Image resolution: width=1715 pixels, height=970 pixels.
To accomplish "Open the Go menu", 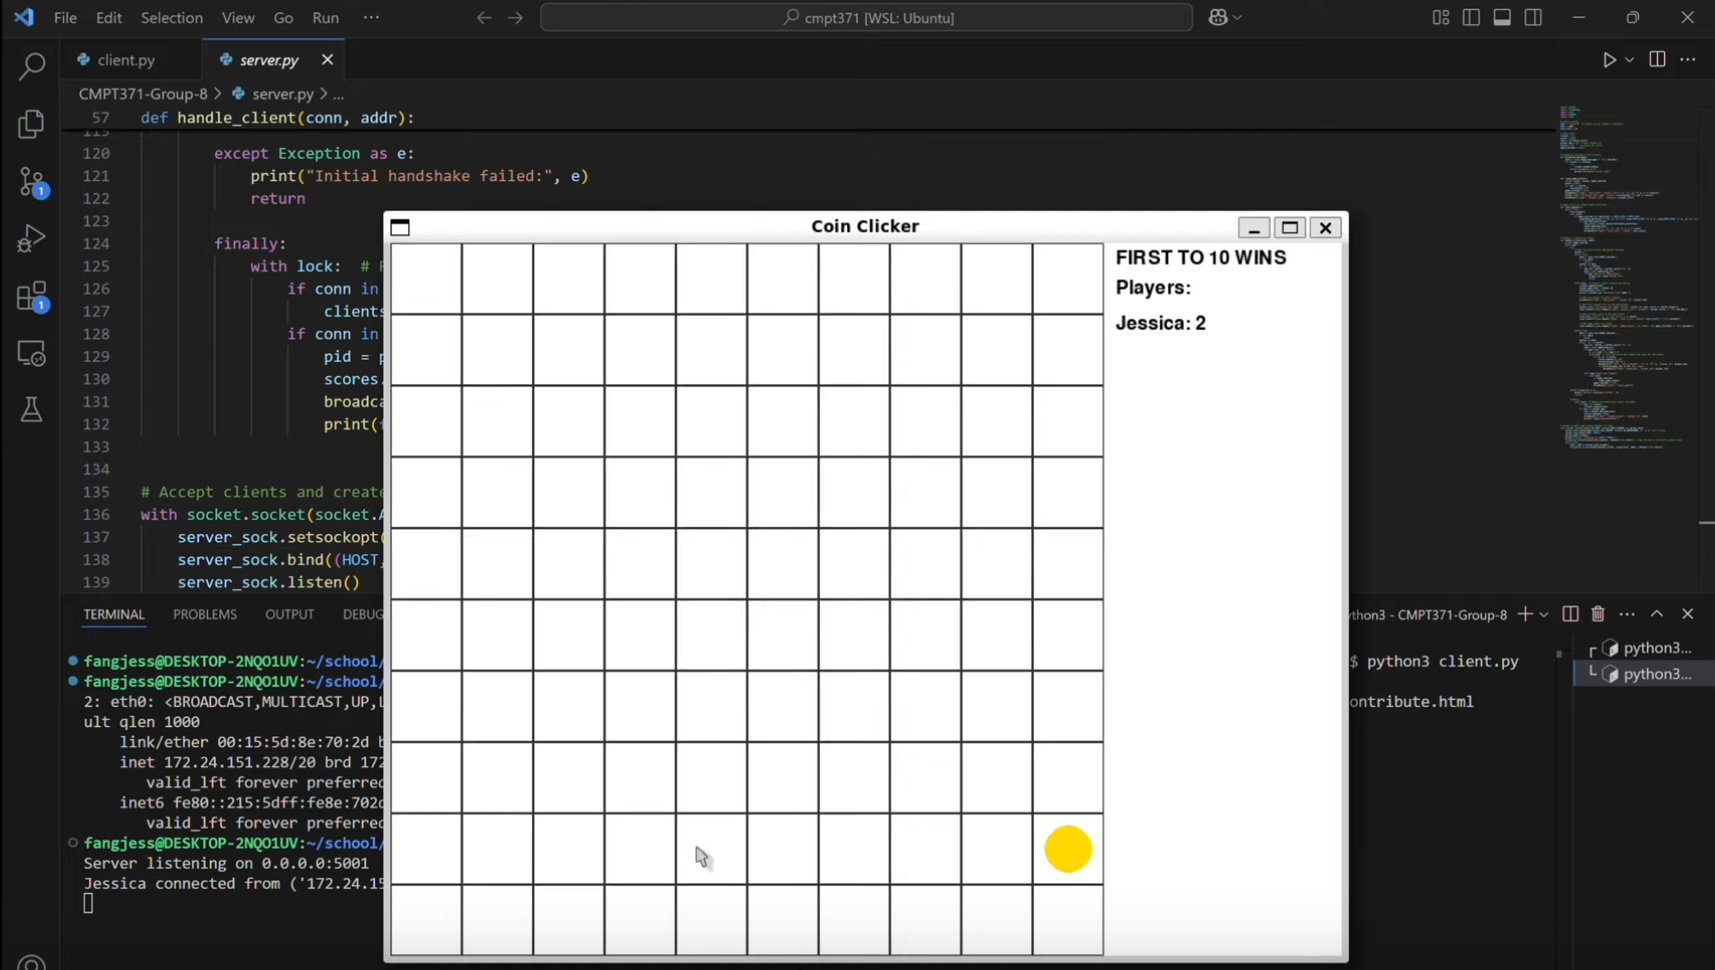I will (x=283, y=17).
